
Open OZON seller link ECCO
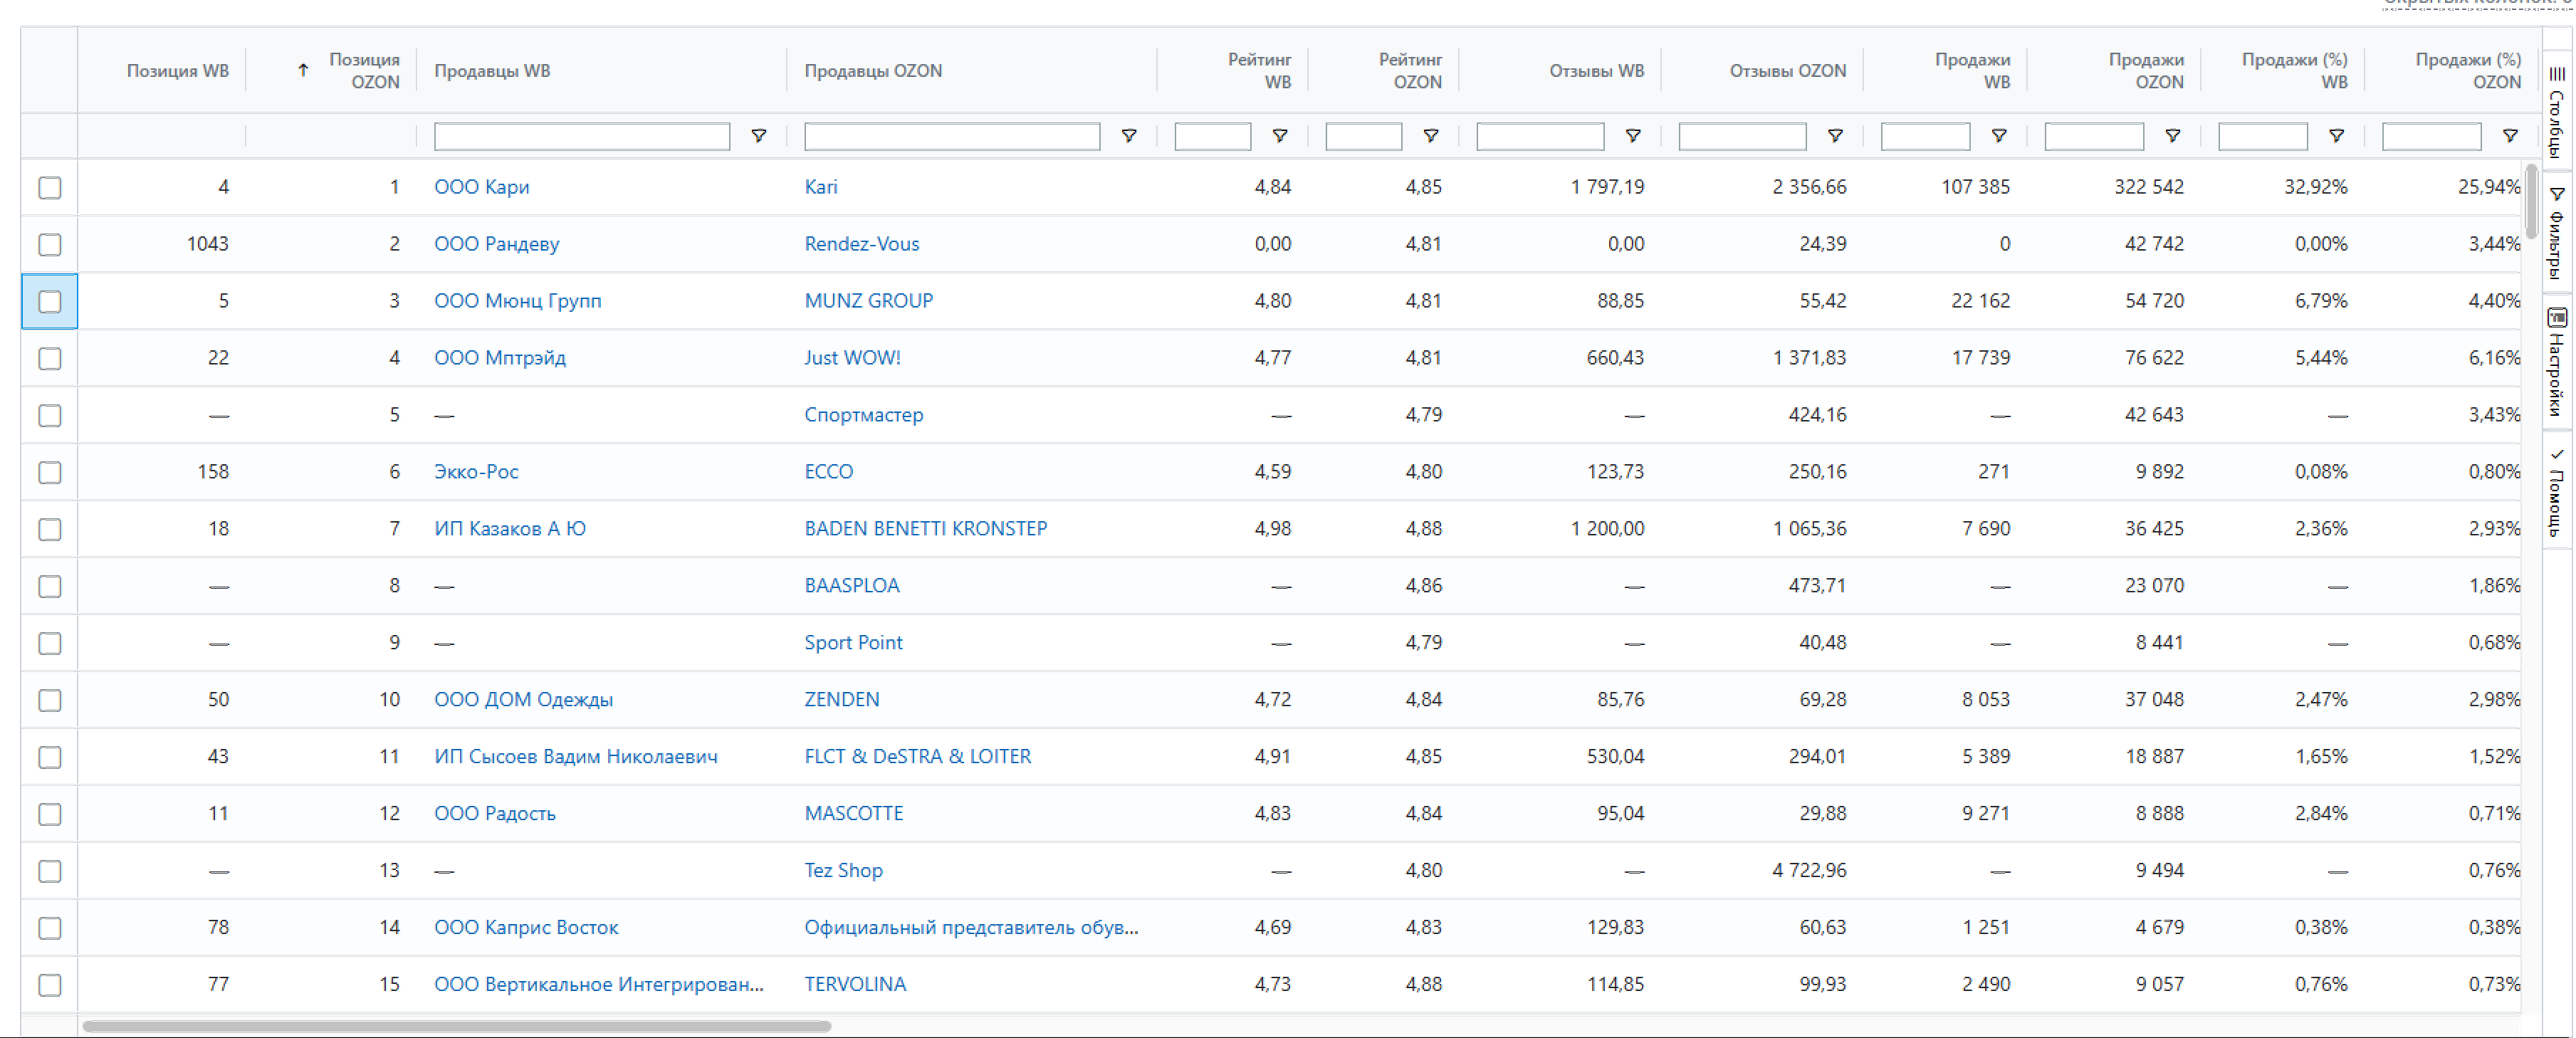pyautogui.click(x=829, y=472)
